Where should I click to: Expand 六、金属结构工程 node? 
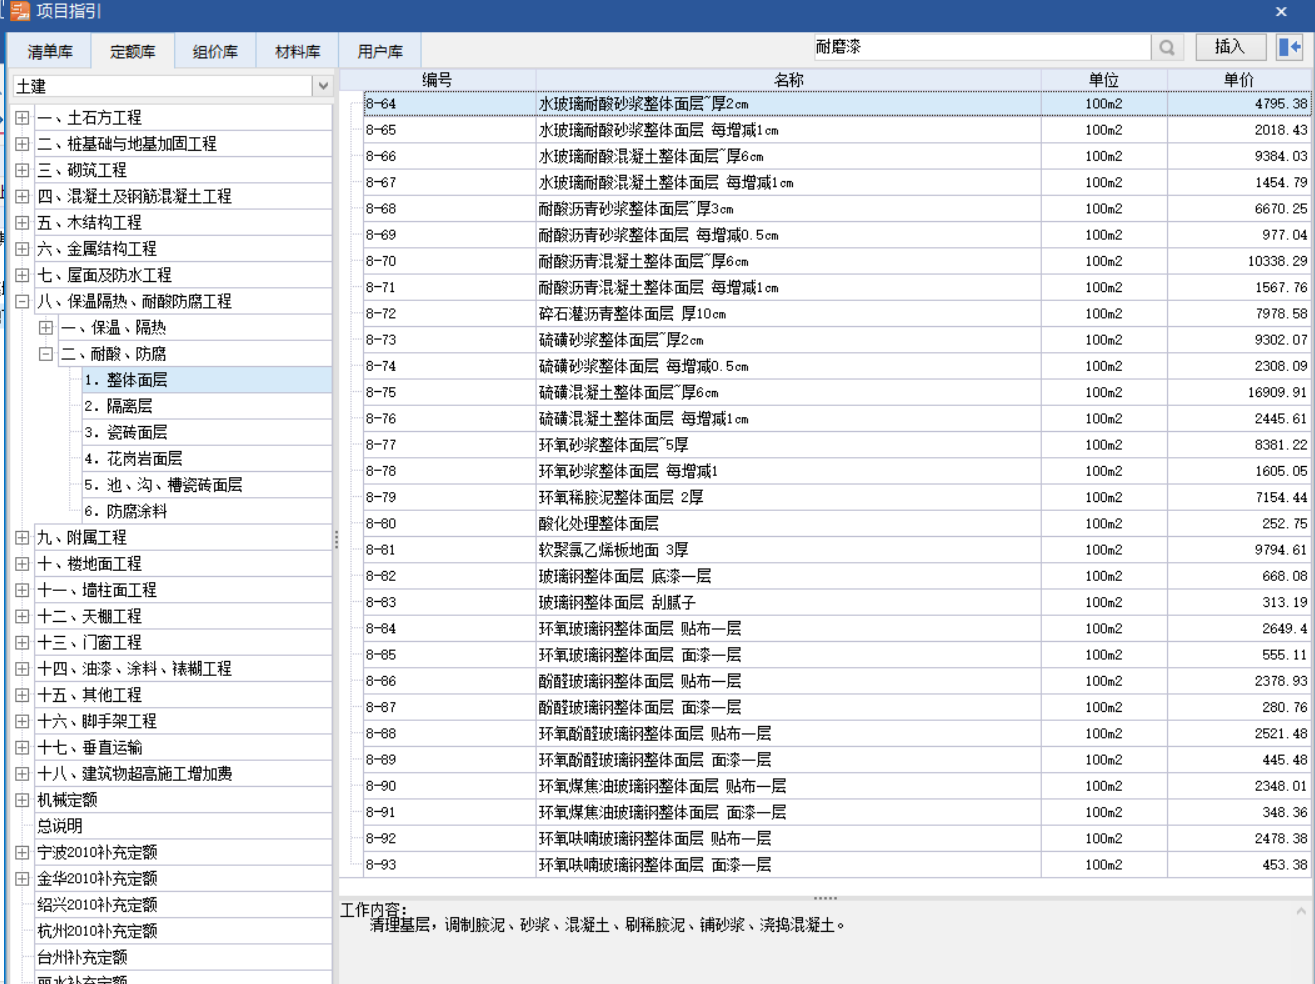[22, 248]
